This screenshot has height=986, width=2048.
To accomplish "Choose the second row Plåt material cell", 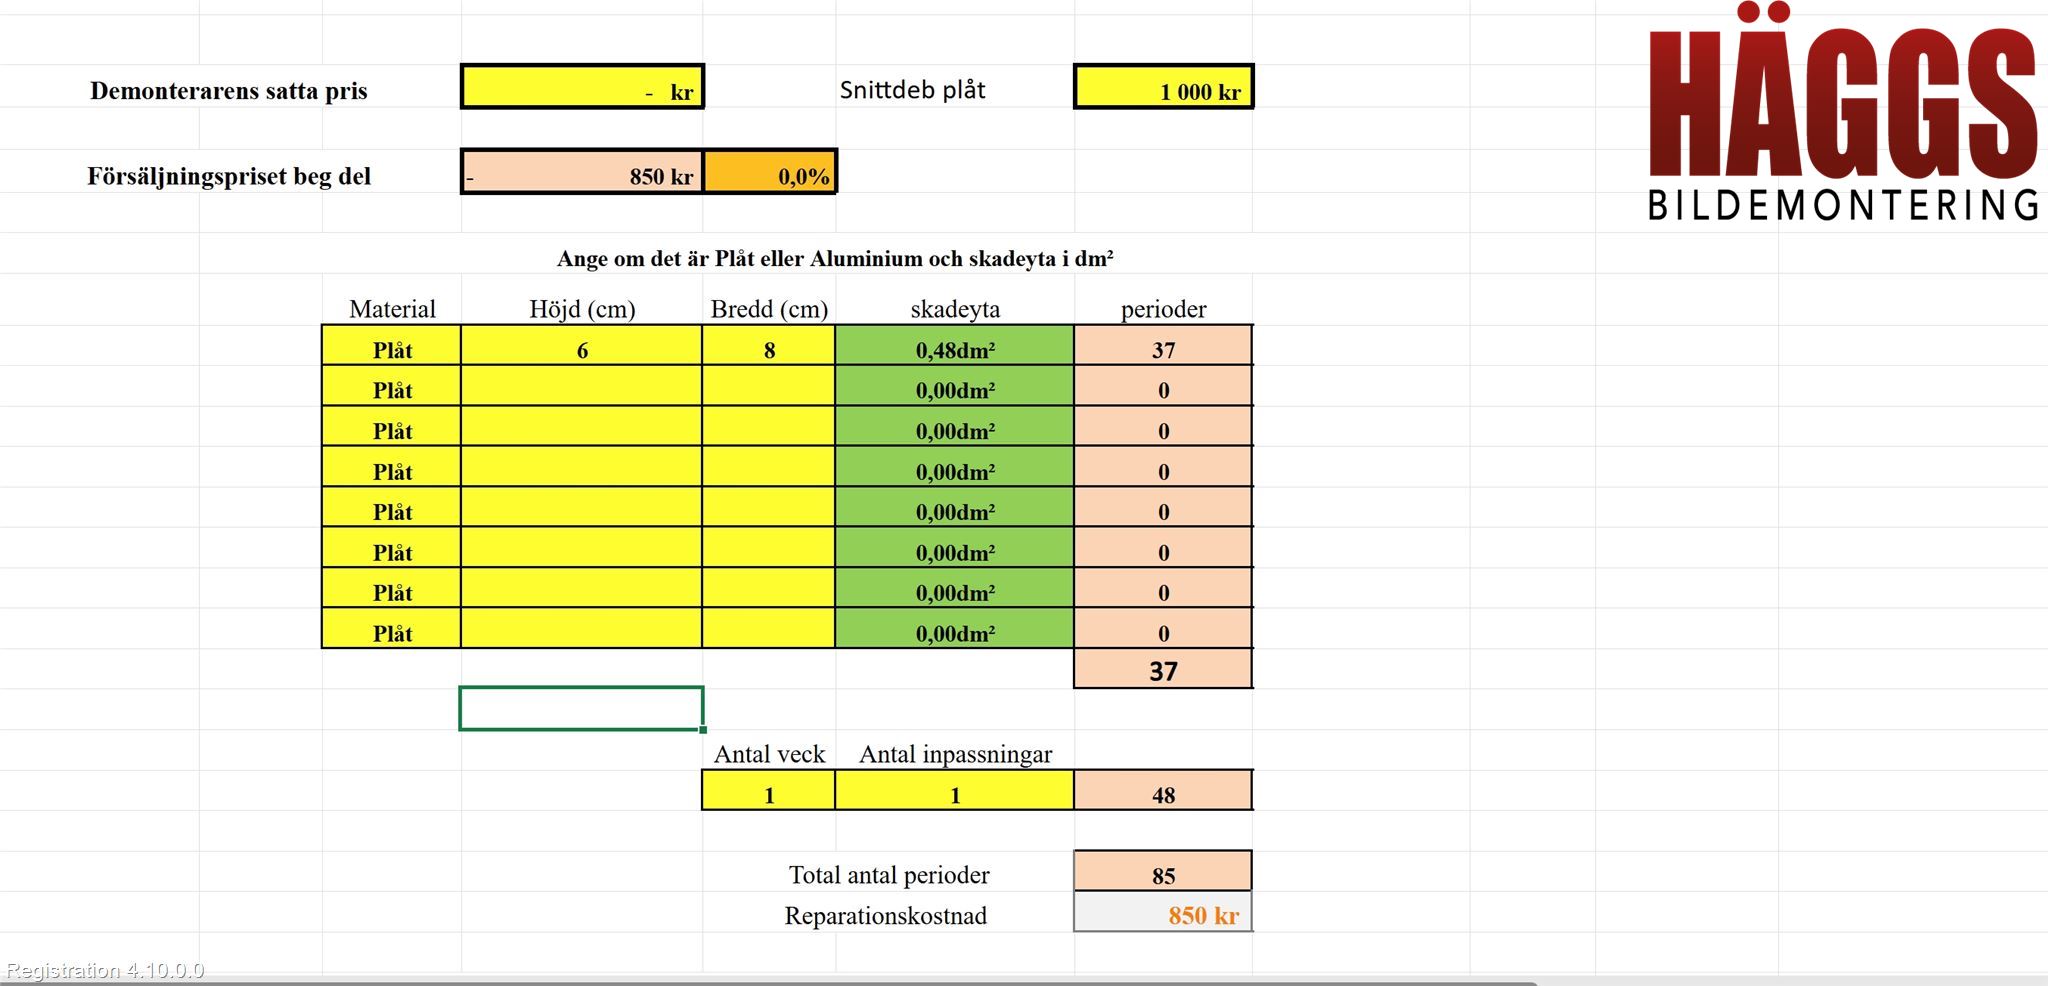I will click(392, 390).
